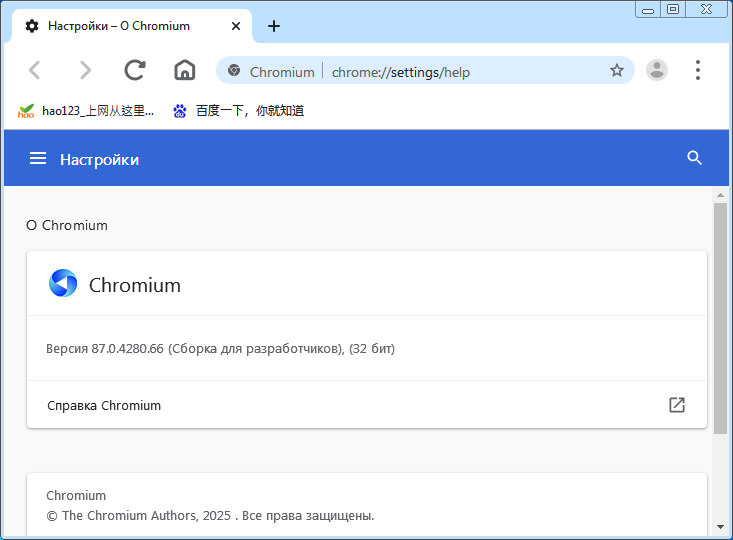Open Справка Chromium external link icon
This screenshot has height=540, width=733.
pos(676,405)
